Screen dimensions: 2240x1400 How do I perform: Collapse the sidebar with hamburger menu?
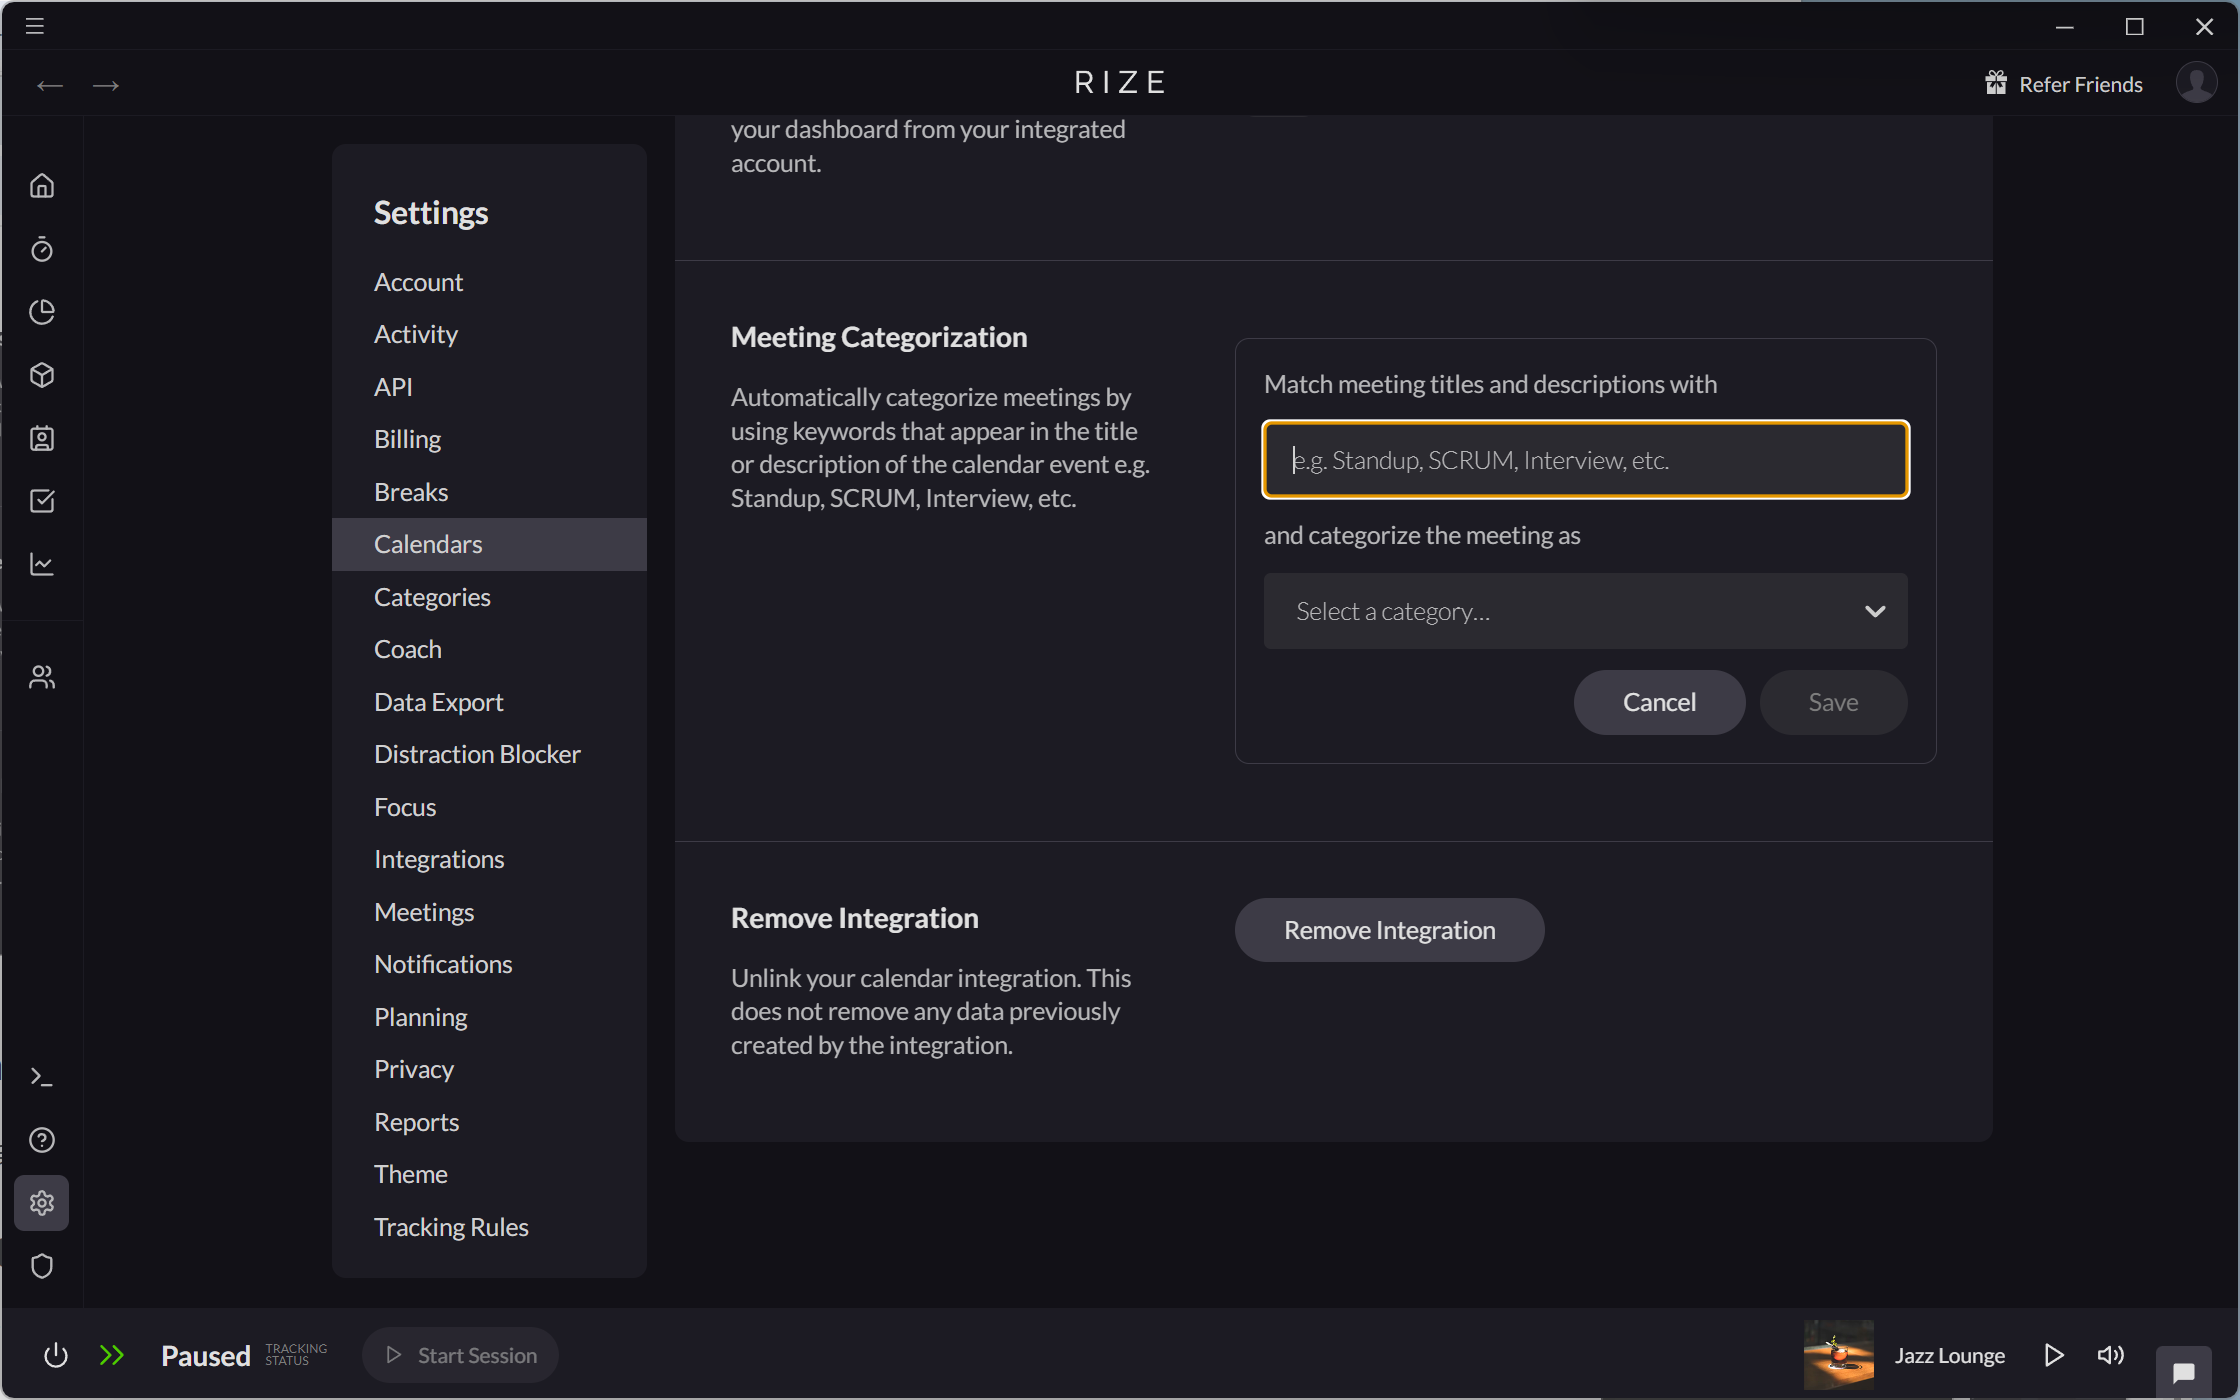click(x=33, y=26)
